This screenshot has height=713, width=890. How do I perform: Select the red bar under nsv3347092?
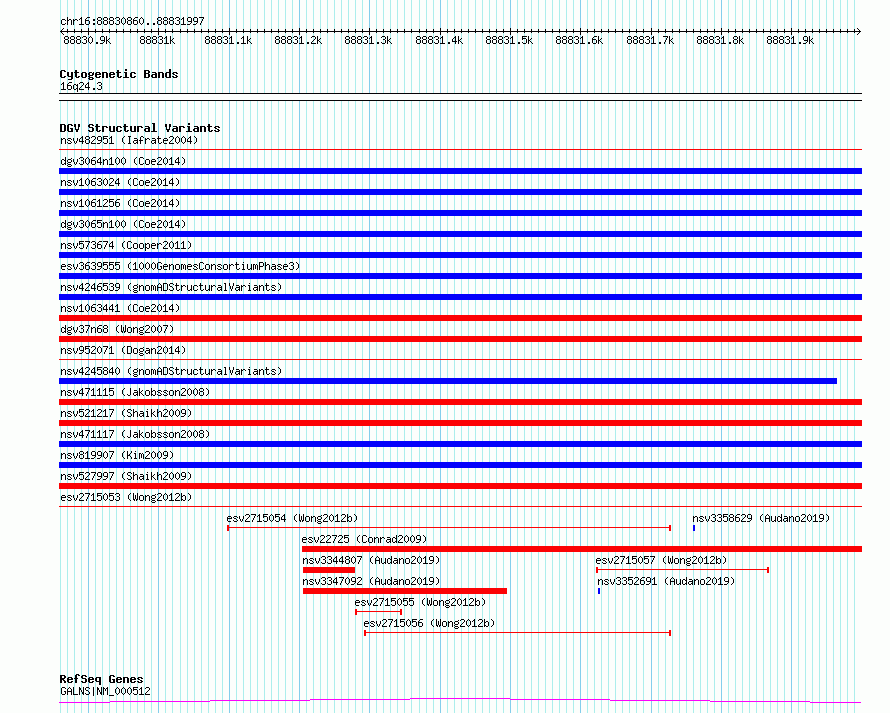coord(405,591)
